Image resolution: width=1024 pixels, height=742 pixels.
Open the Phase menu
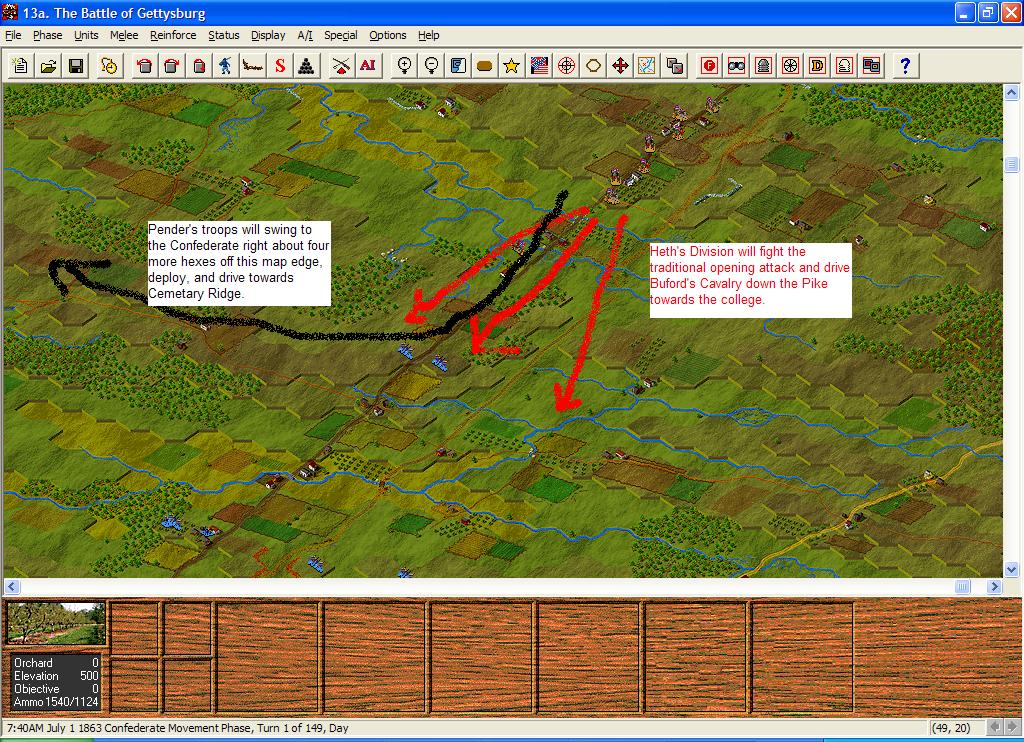point(48,35)
